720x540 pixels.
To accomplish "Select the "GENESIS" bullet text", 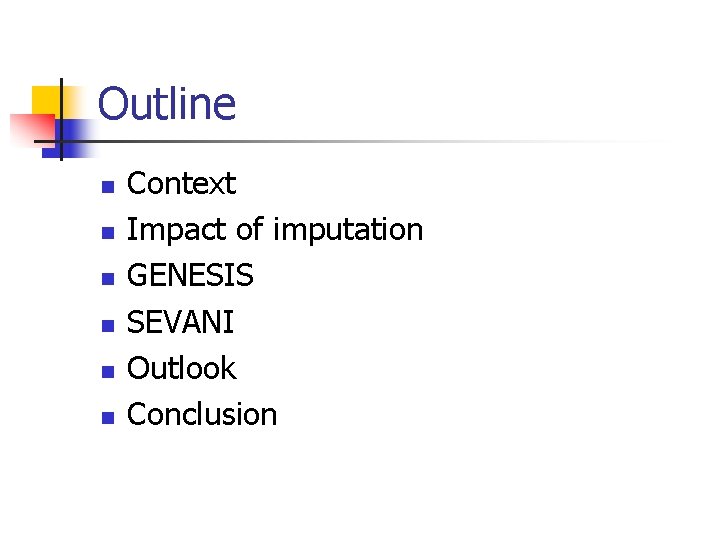I will (x=191, y=276).
